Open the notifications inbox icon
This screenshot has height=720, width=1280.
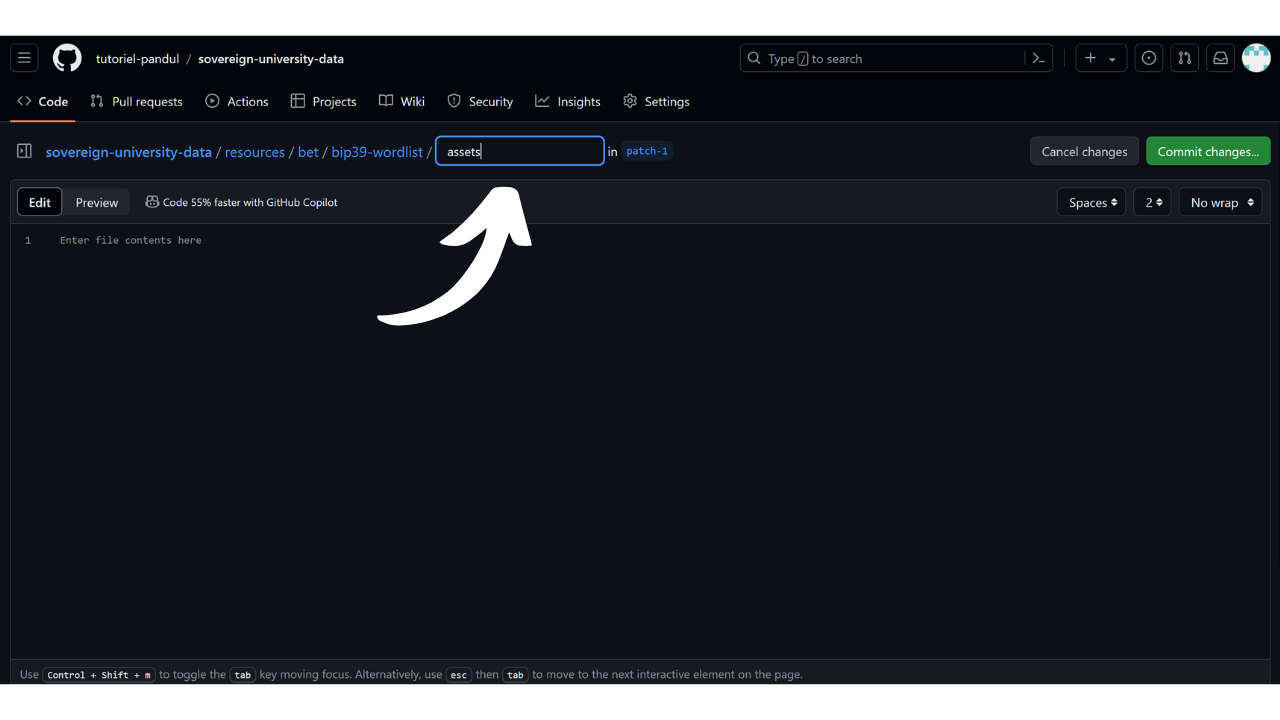pyautogui.click(x=1220, y=58)
